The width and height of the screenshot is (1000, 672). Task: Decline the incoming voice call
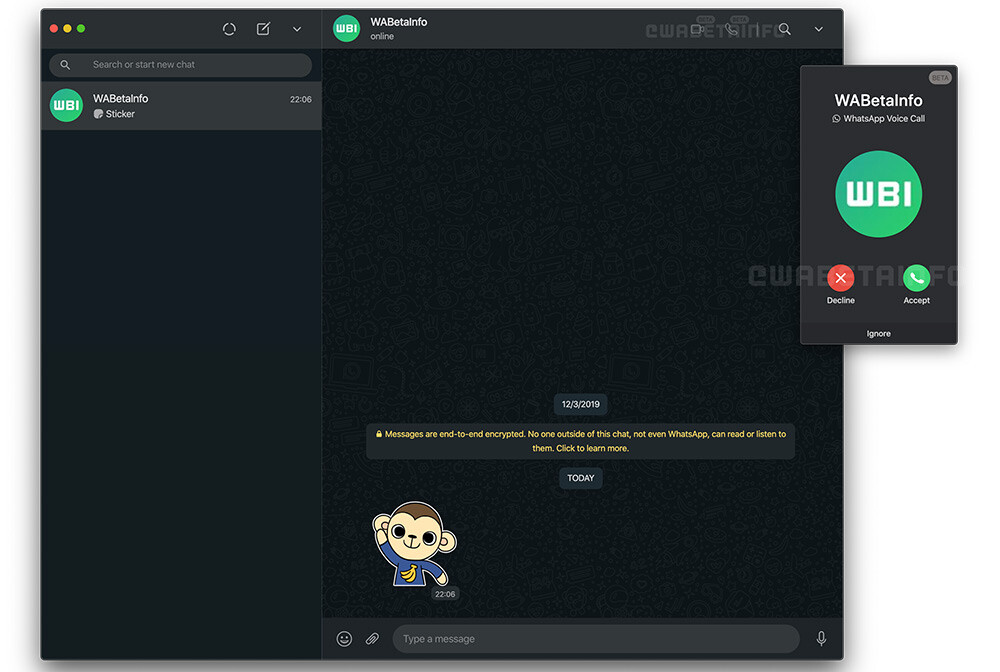tap(841, 278)
